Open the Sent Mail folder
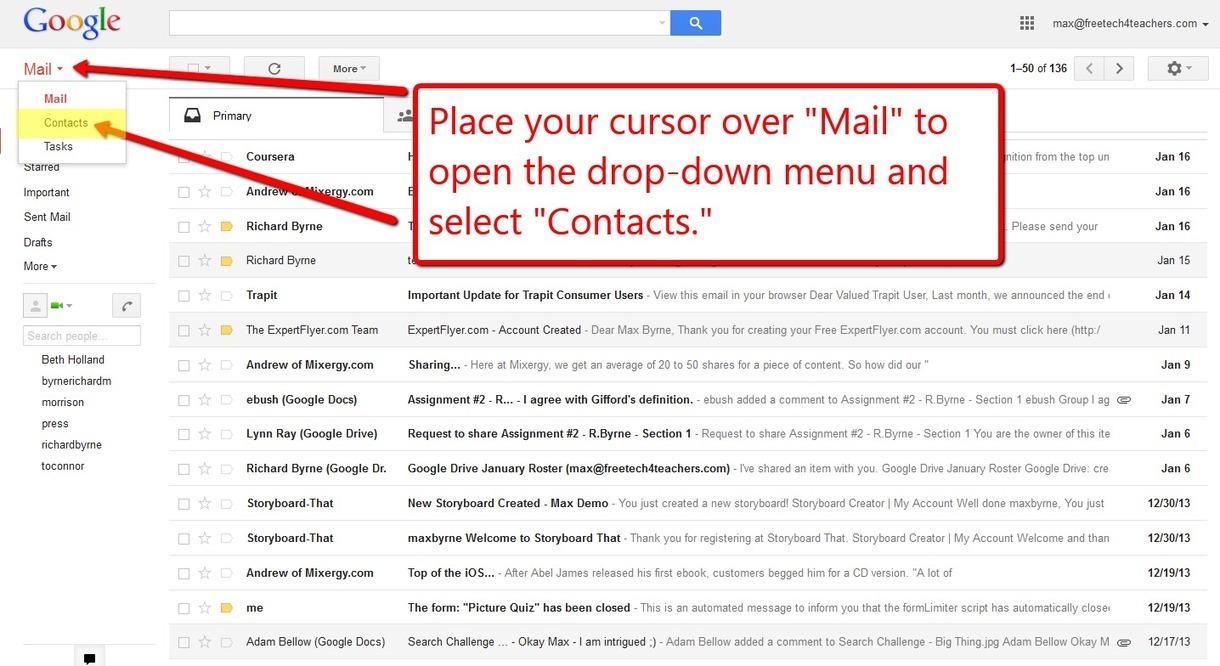Screen dimensions: 1220x666 point(47,217)
